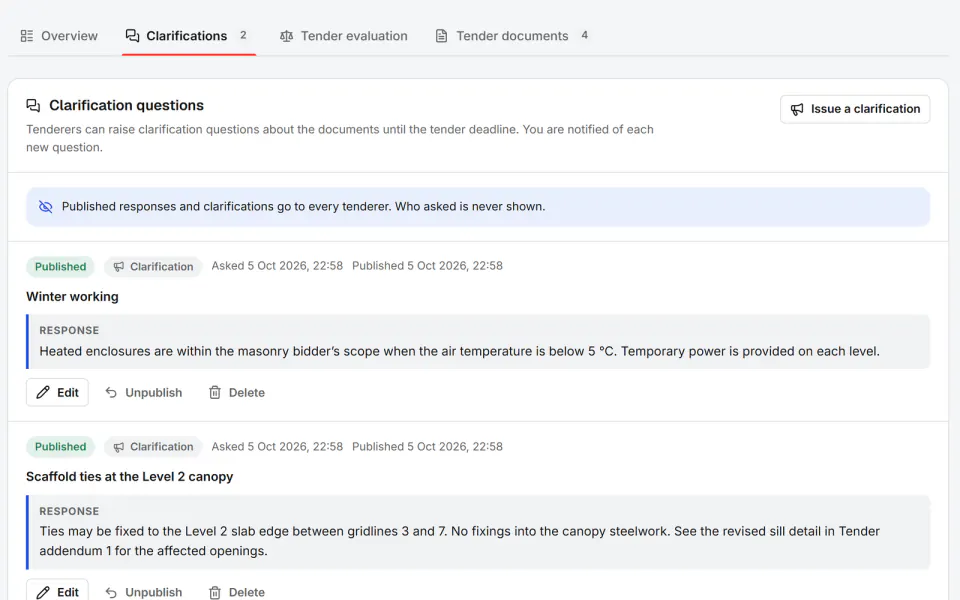This screenshot has height=600, width=960.
Task: Click the undo arrow icon for Winter working
Action: 111,392
